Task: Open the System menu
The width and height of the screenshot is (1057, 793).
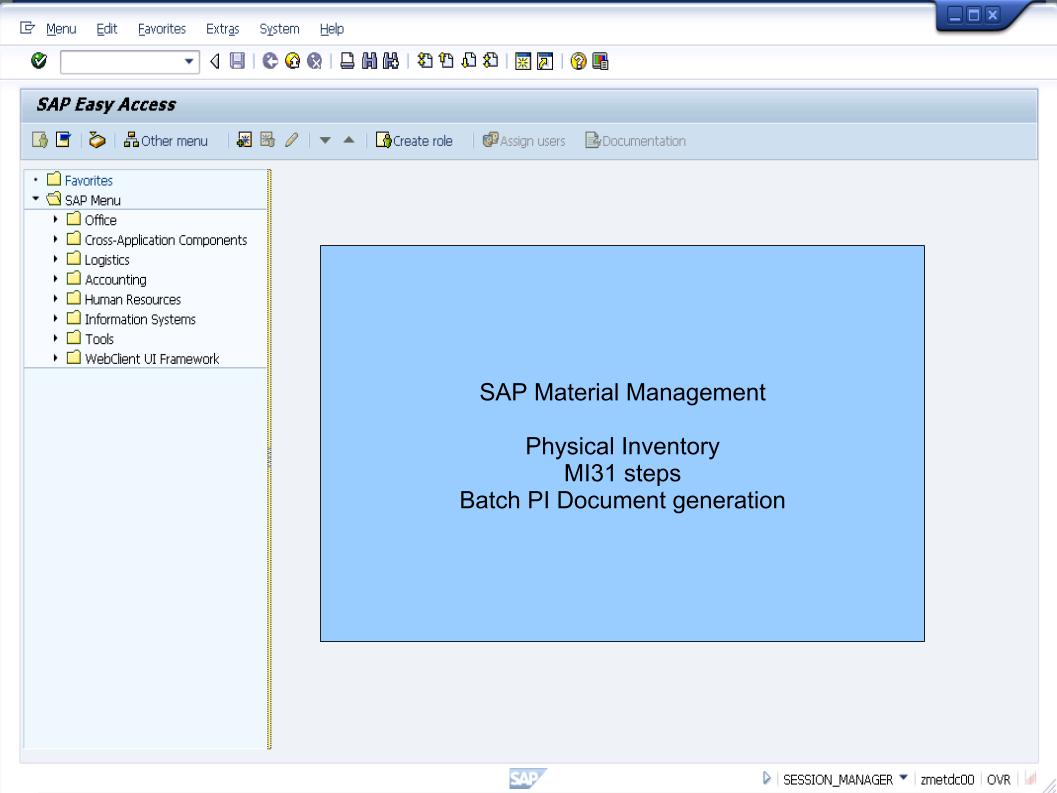Action: coord(279,29)
